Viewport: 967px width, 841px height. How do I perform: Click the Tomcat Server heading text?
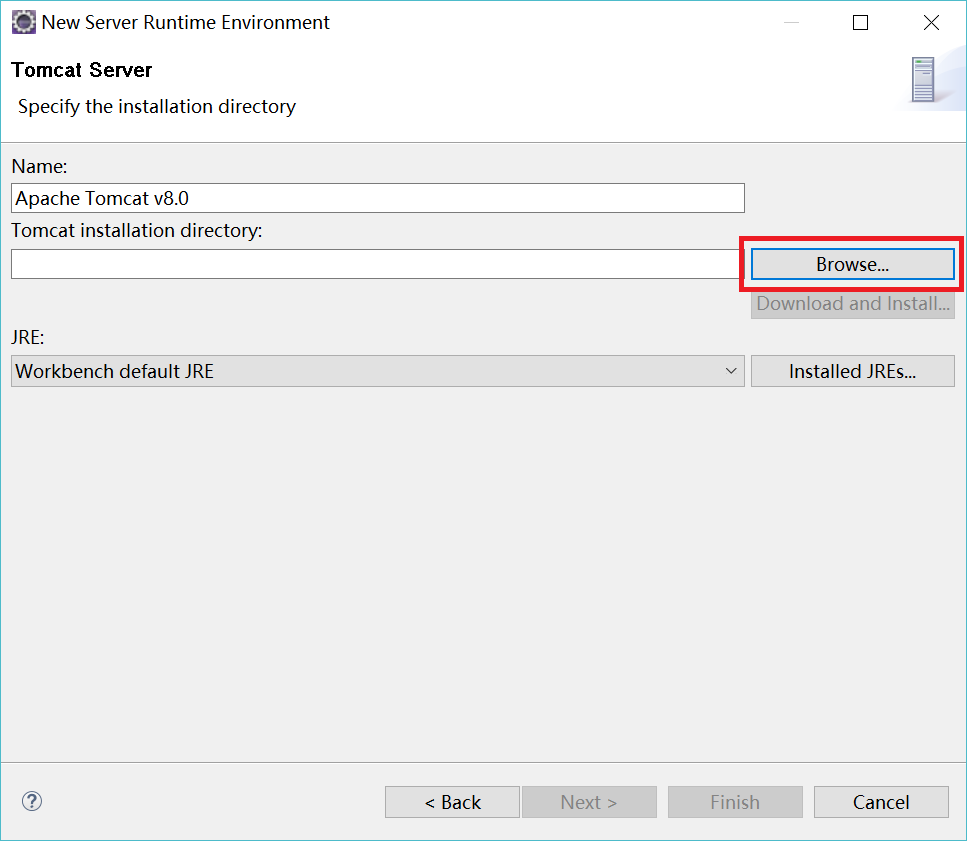[81, 70]
